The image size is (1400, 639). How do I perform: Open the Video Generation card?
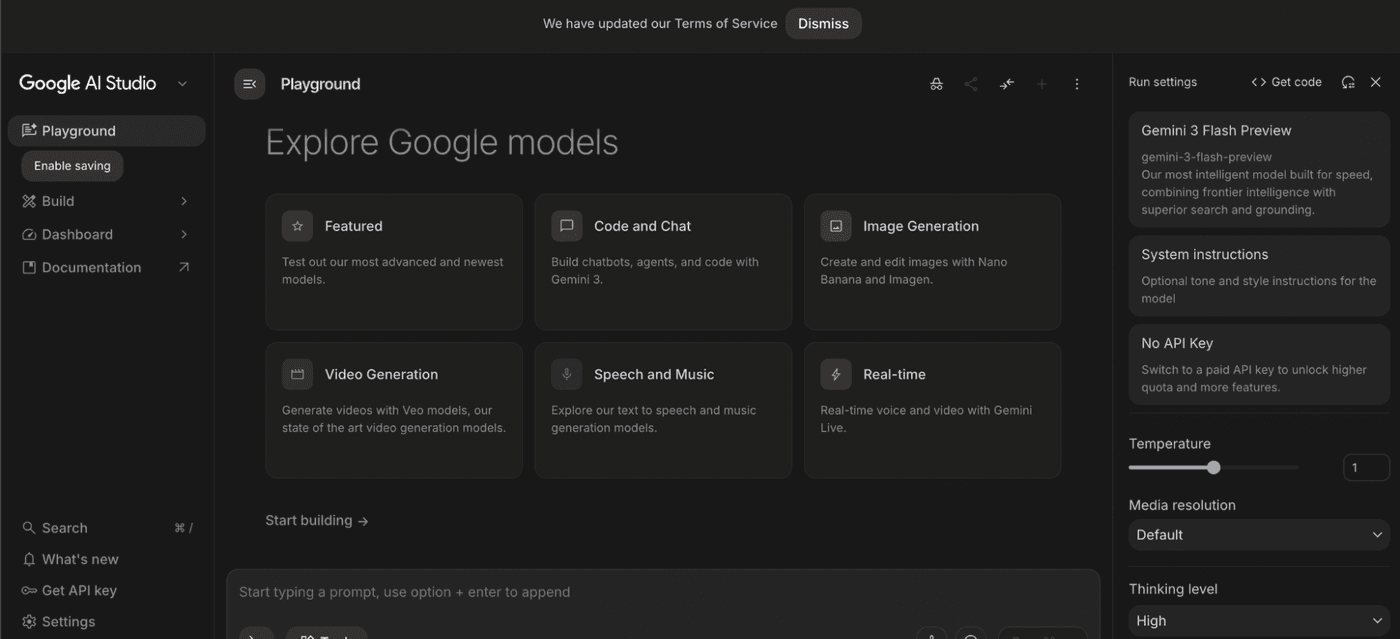pyautogui.click(x=394, y=410)
